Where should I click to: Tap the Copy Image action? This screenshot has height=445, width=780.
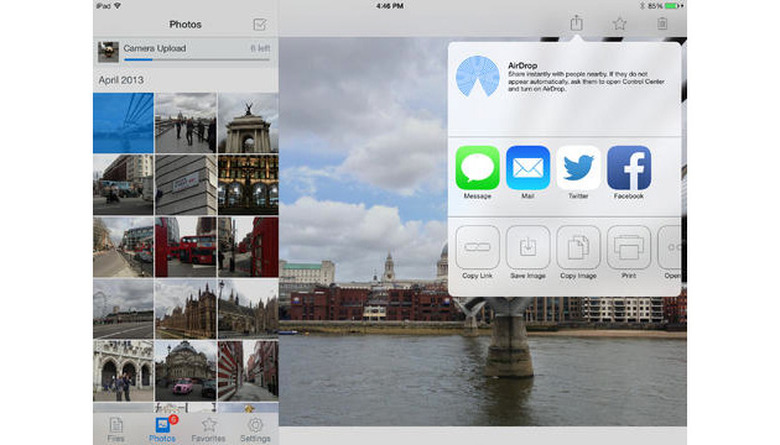[578, 247]
